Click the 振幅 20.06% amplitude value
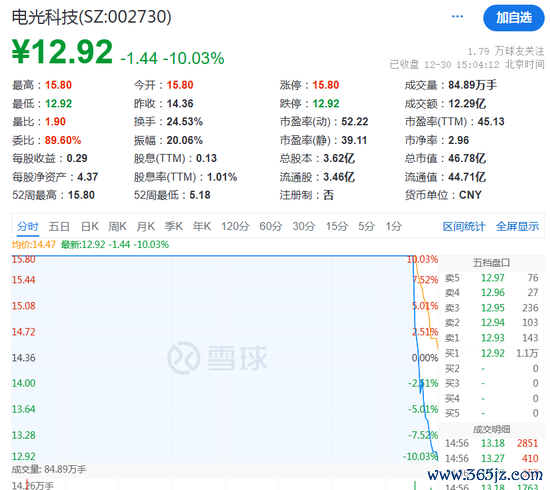This screenshot has height=490, width=550. tap(185, 140)
